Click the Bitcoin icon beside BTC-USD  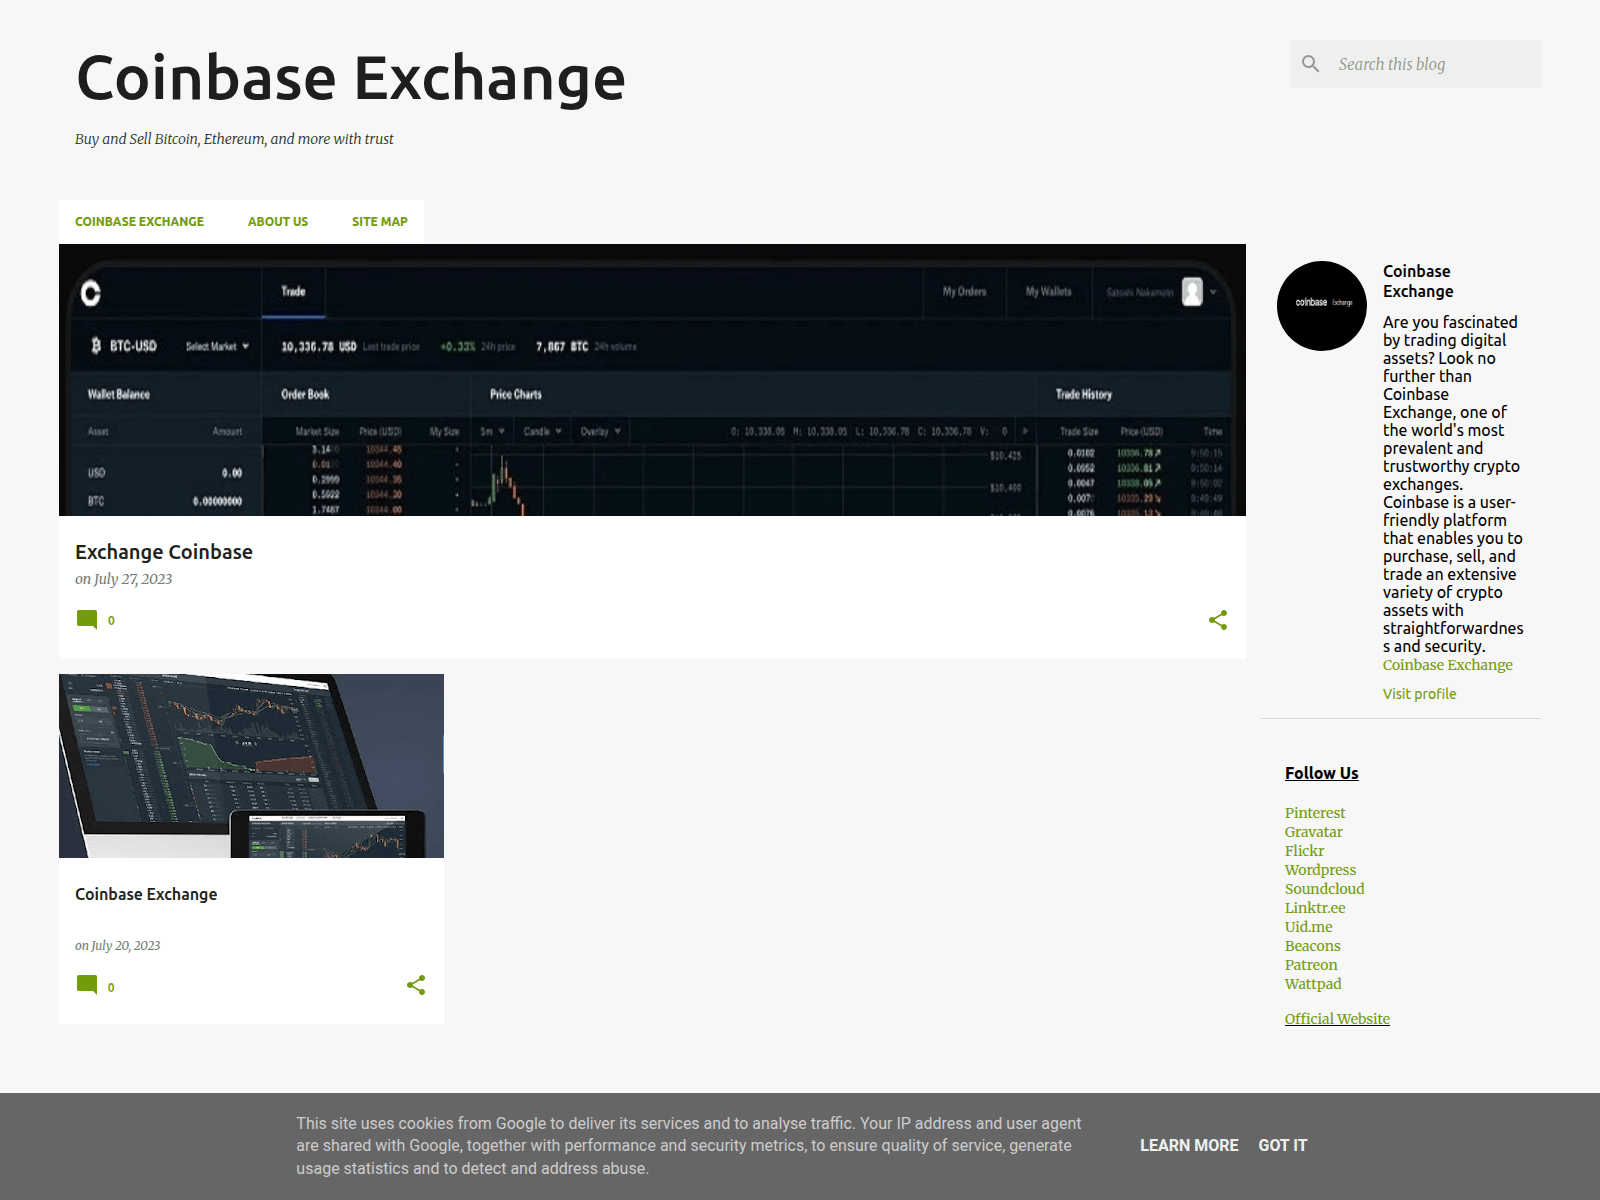(x=93, y=347)
